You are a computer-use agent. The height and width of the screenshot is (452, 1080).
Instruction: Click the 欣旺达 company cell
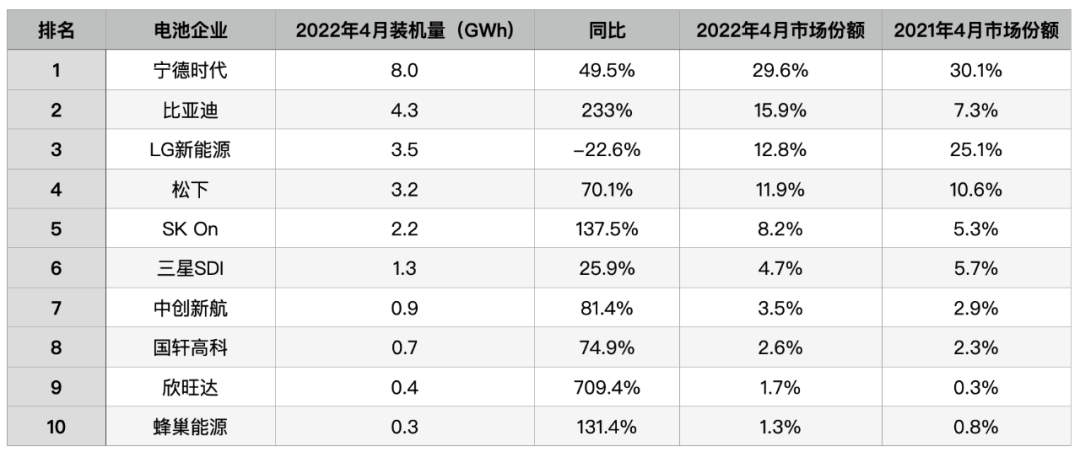(186, 388)
